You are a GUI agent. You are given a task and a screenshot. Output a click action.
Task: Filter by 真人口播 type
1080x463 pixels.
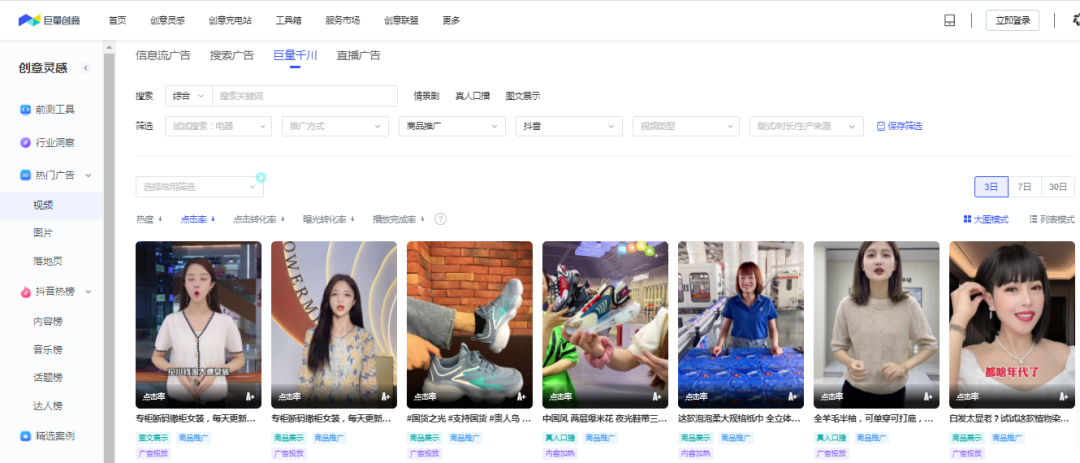click(x=472, y=96)
